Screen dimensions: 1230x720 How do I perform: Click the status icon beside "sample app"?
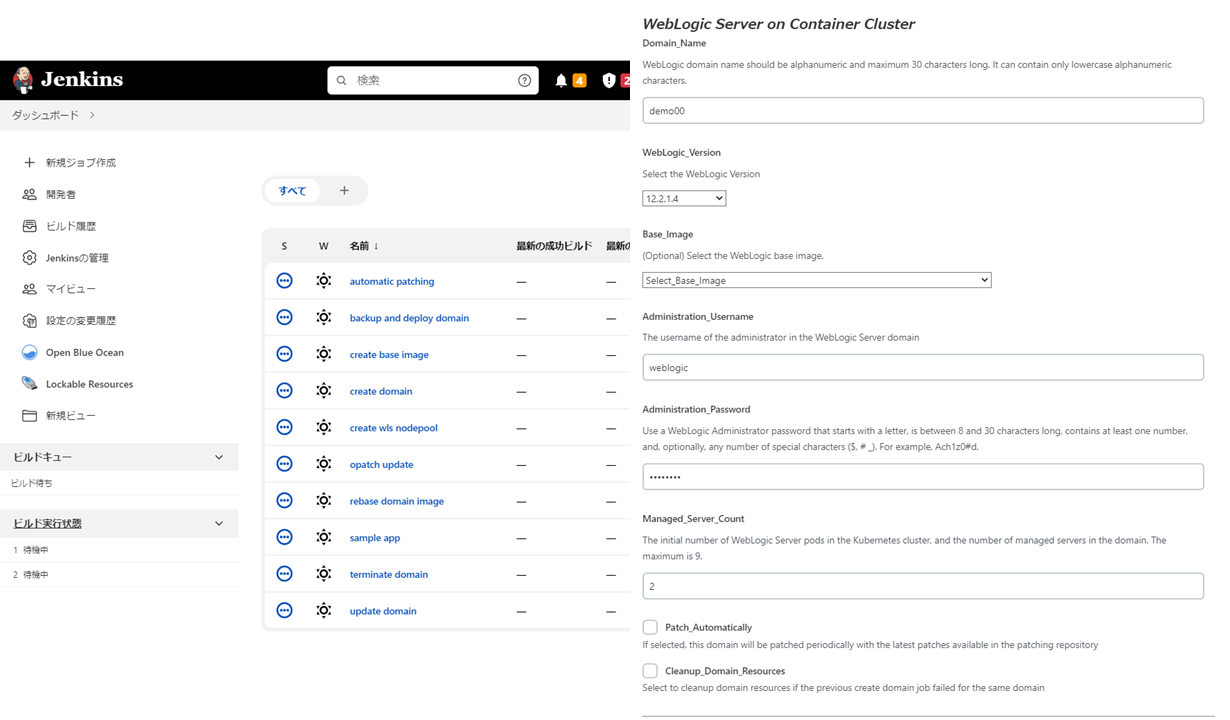pyautogui.click(x=284, y=537)
